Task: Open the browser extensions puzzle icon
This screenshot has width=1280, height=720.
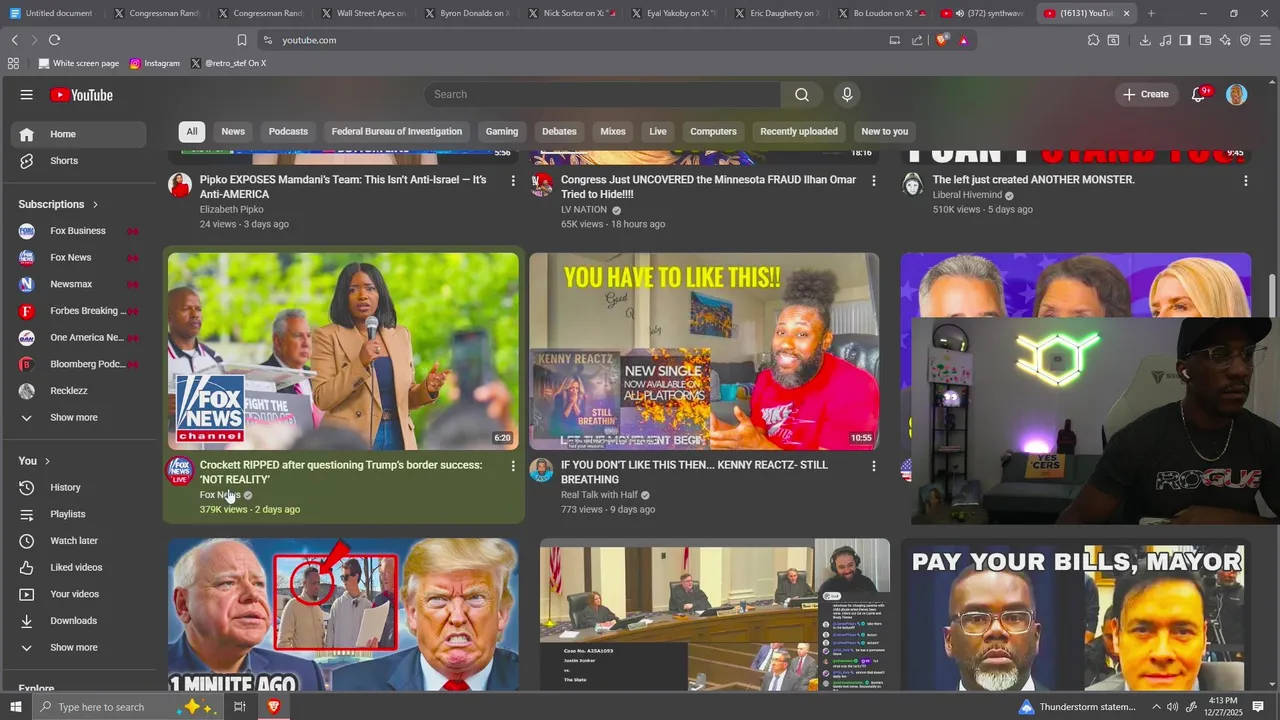Action: click(1093, 40)
